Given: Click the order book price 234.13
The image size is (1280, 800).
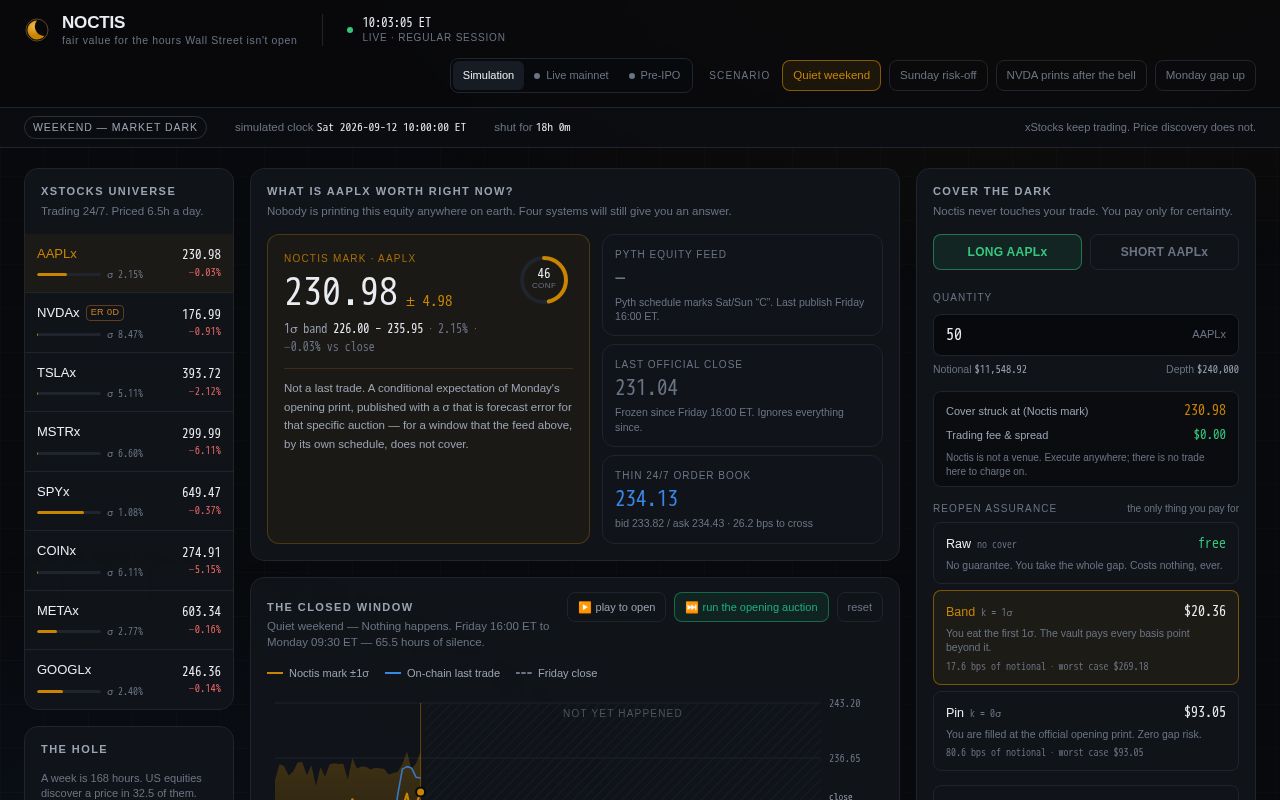Looking at the screenshot, I should click(646, 499).
